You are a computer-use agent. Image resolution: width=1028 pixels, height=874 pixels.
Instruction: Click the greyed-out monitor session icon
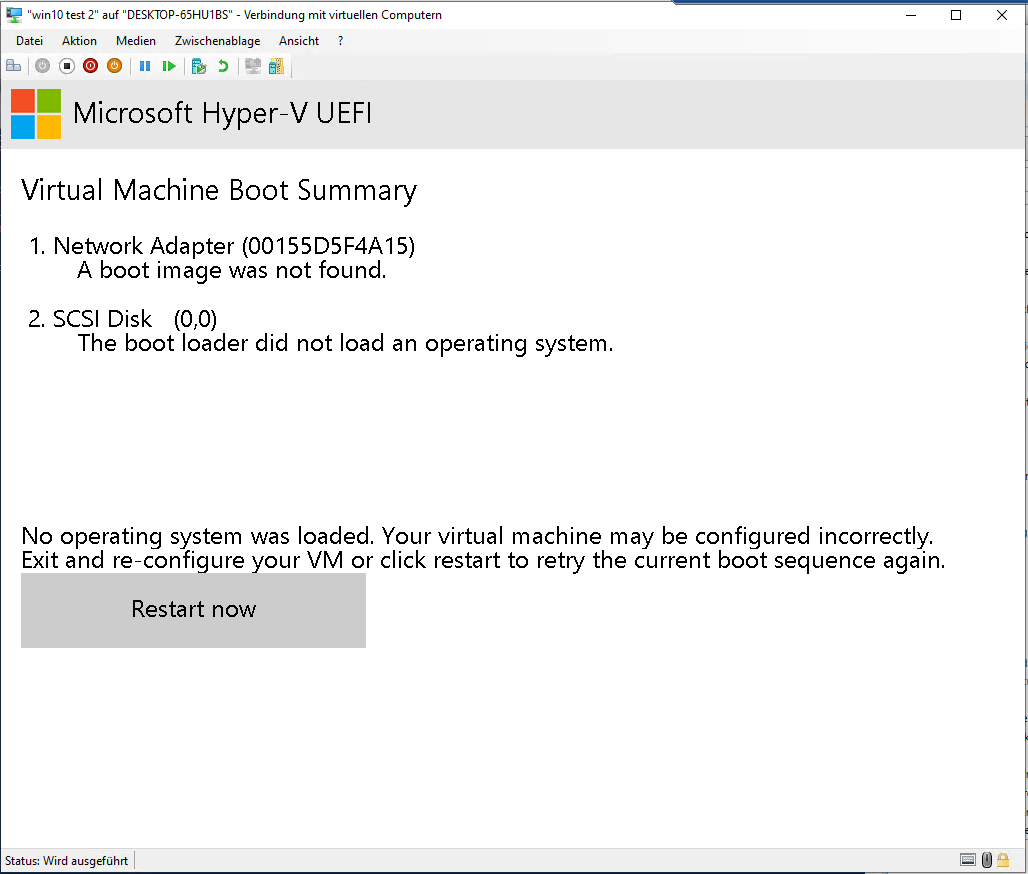click(252, 66)
